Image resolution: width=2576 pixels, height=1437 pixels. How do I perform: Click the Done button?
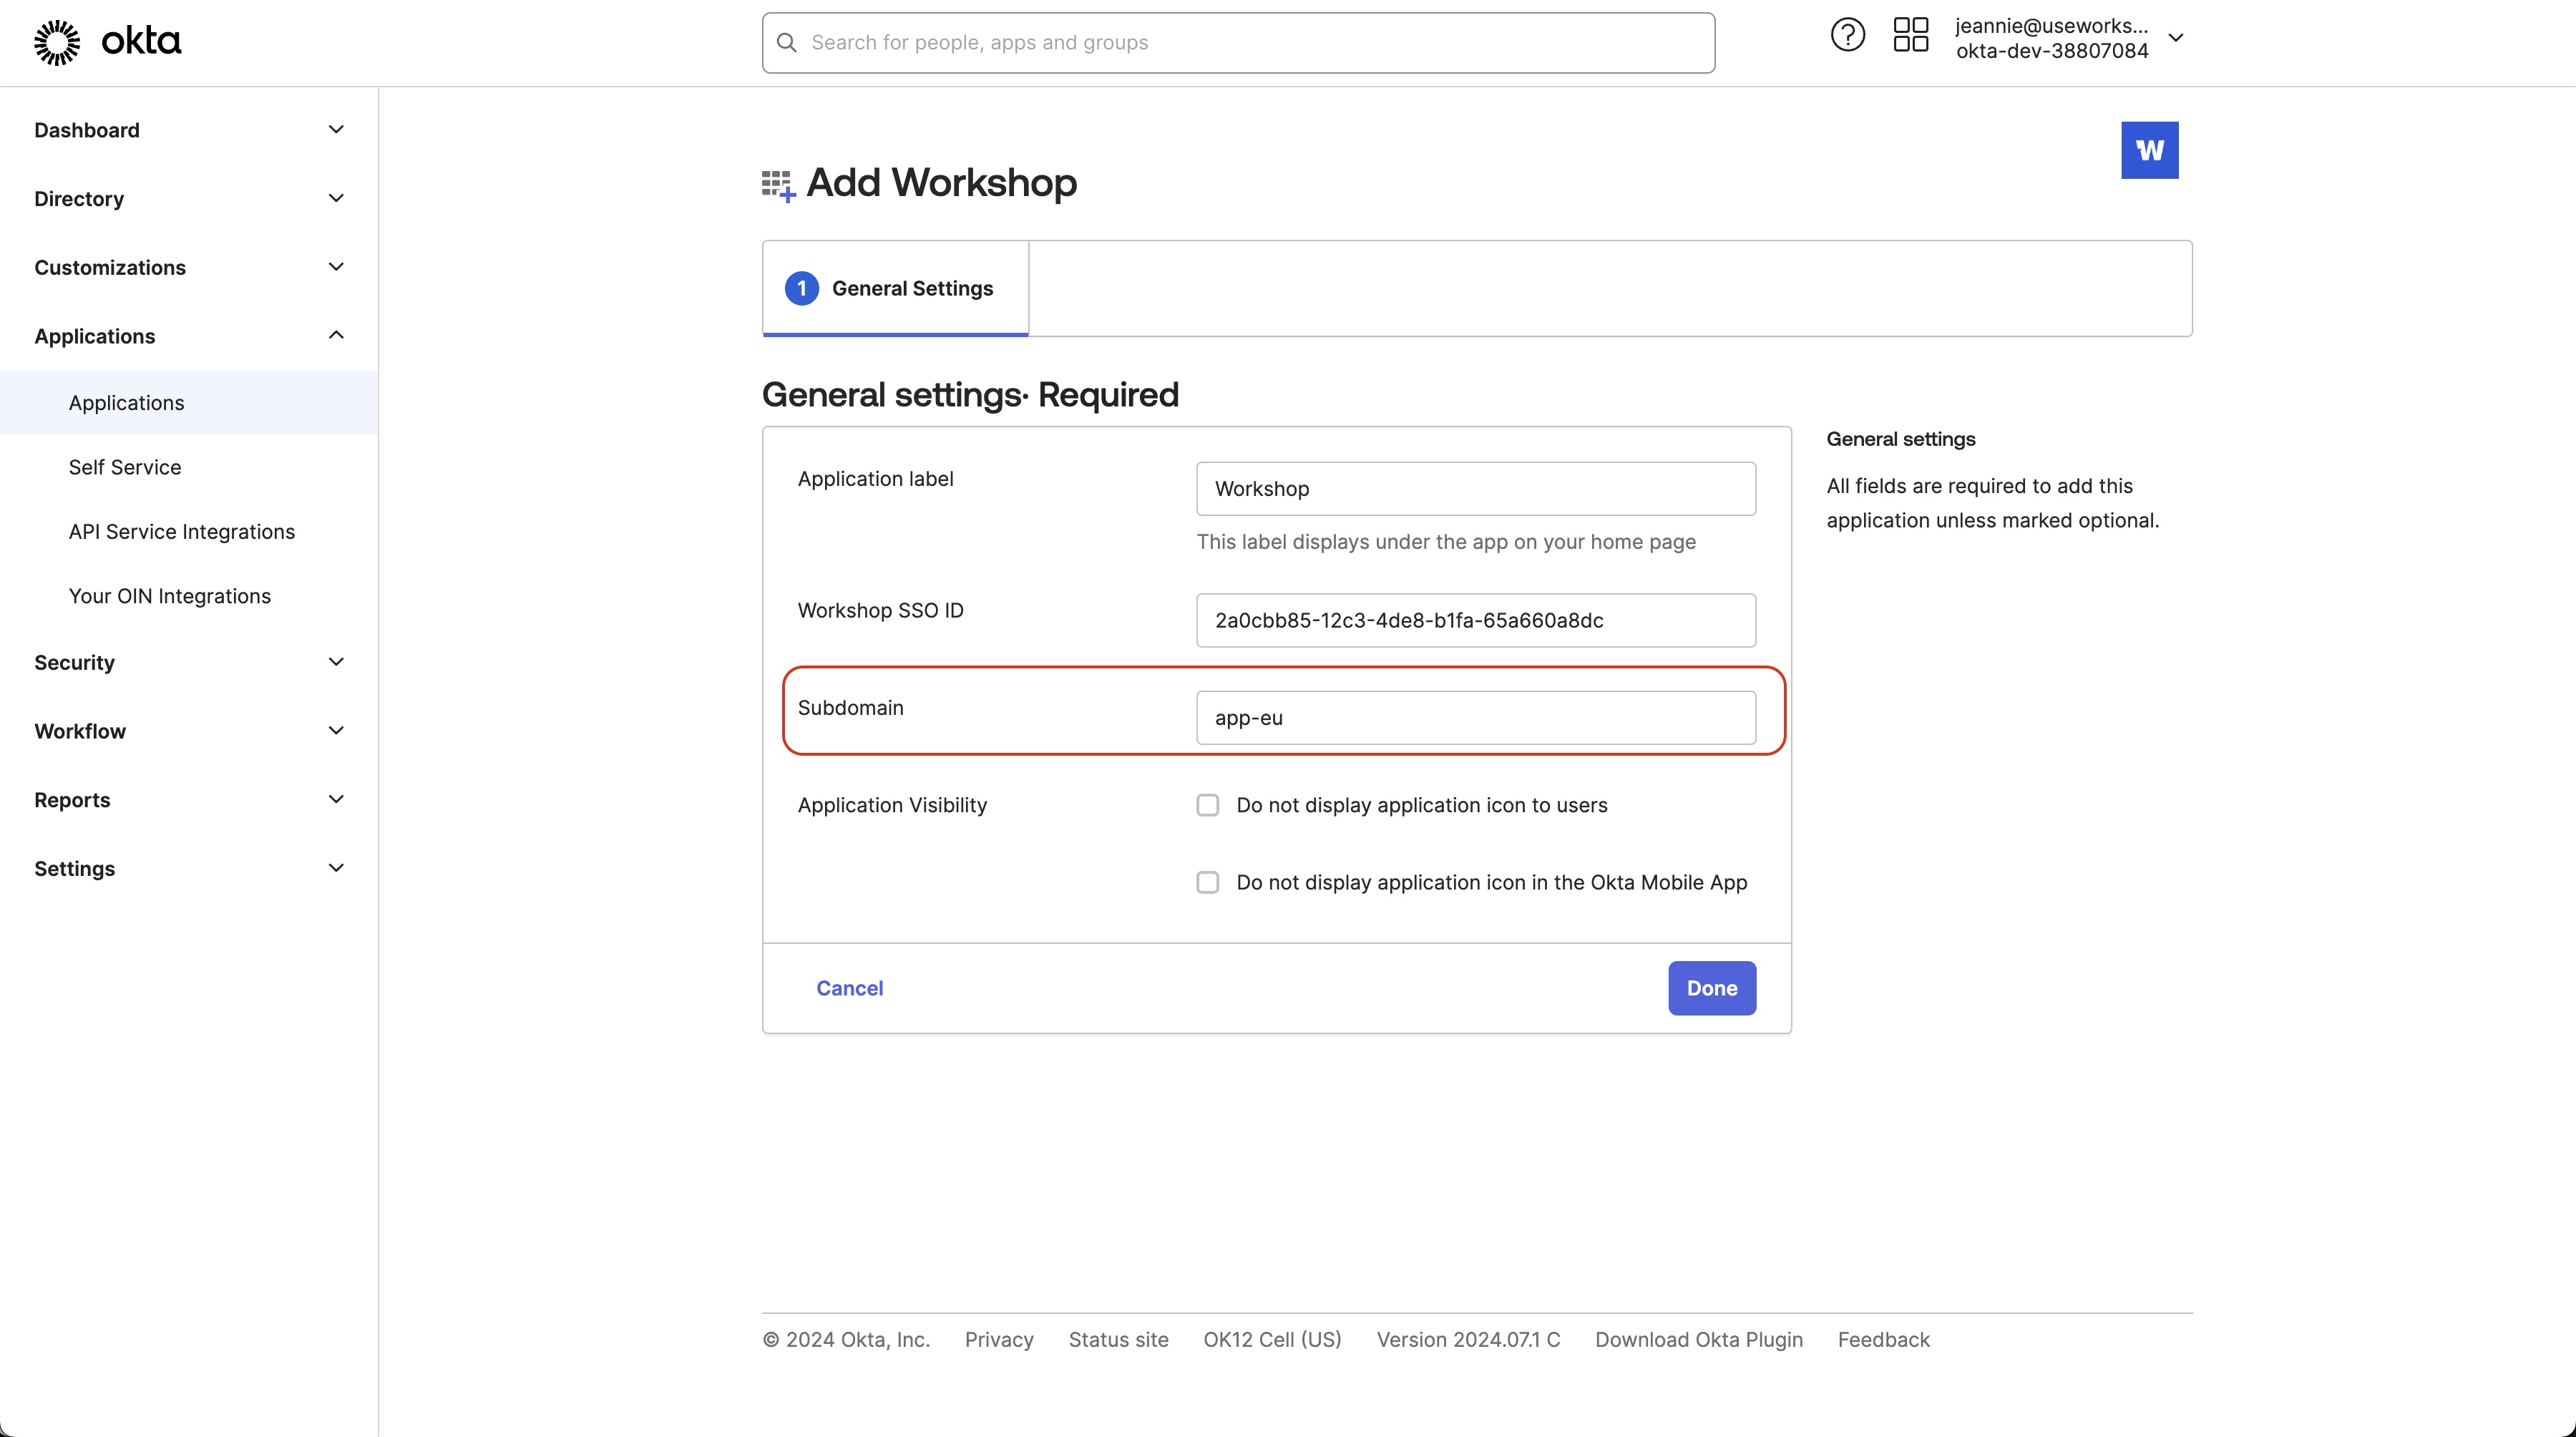click(1711, 988)
